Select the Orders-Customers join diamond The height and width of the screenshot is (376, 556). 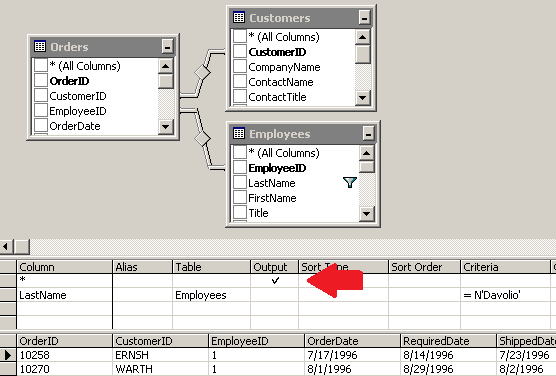coord(202,72)
